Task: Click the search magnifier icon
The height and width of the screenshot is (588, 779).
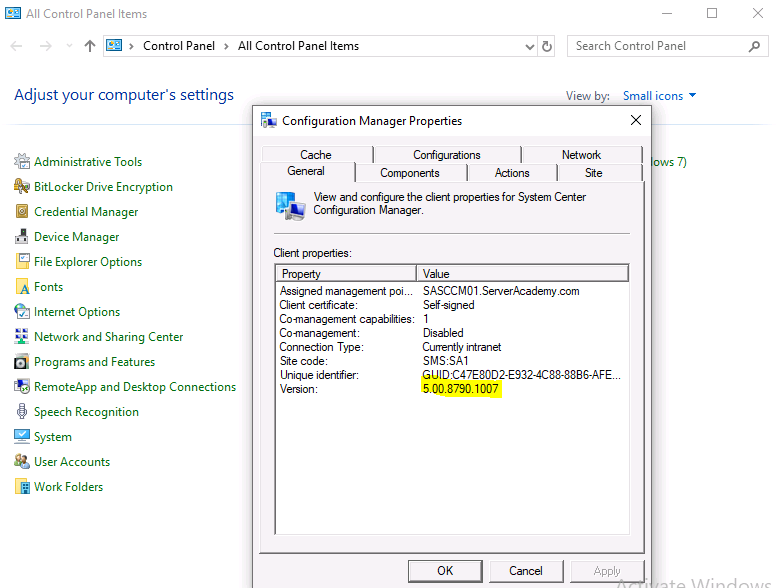Action: point(754,46)
